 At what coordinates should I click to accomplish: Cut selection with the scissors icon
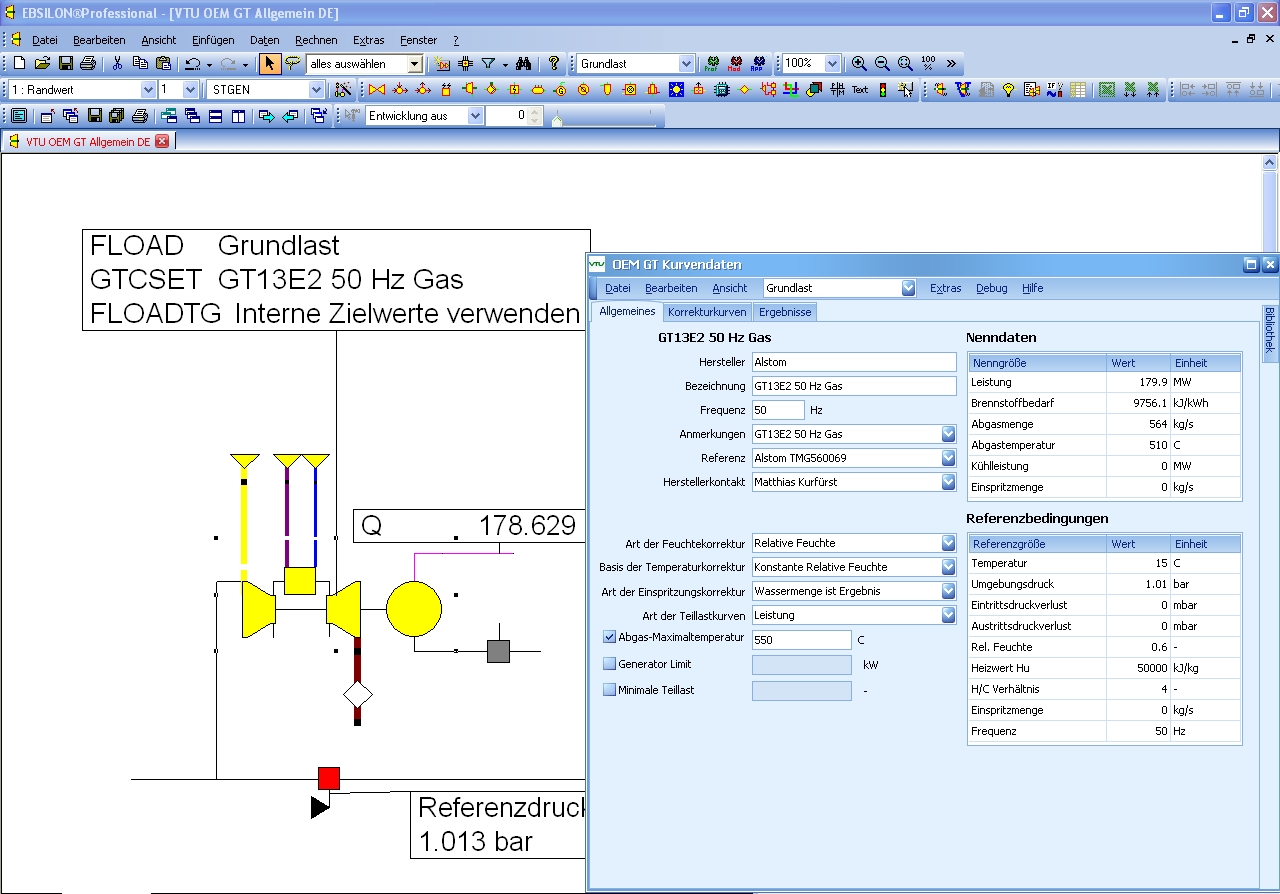coord(117,64)
